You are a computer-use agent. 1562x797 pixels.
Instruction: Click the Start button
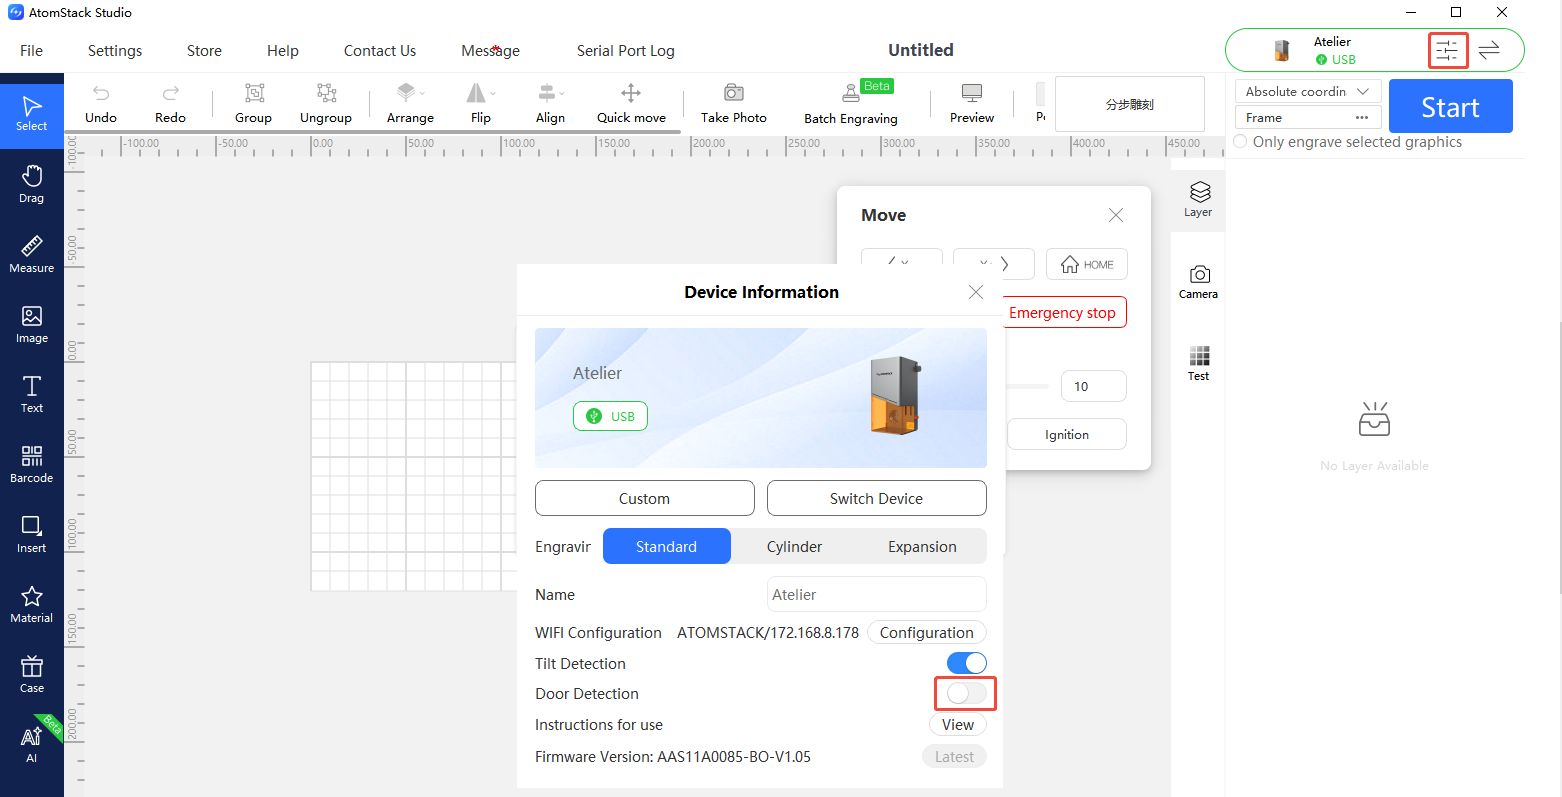point(1451,107)
